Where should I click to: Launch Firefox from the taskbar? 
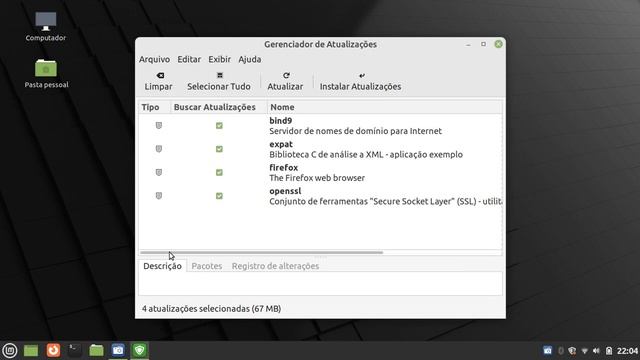(53, 350)
